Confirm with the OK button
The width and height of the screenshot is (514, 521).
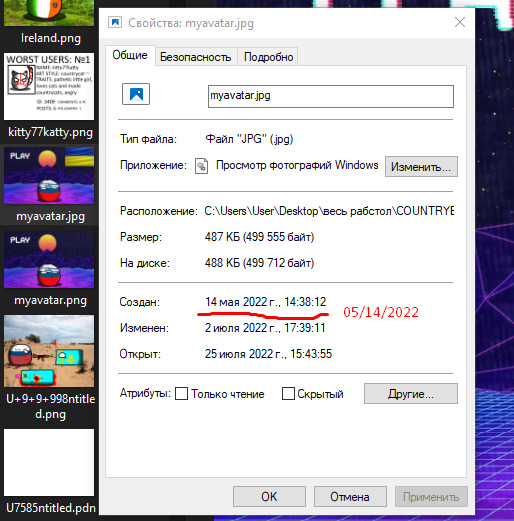click(269, 497)
